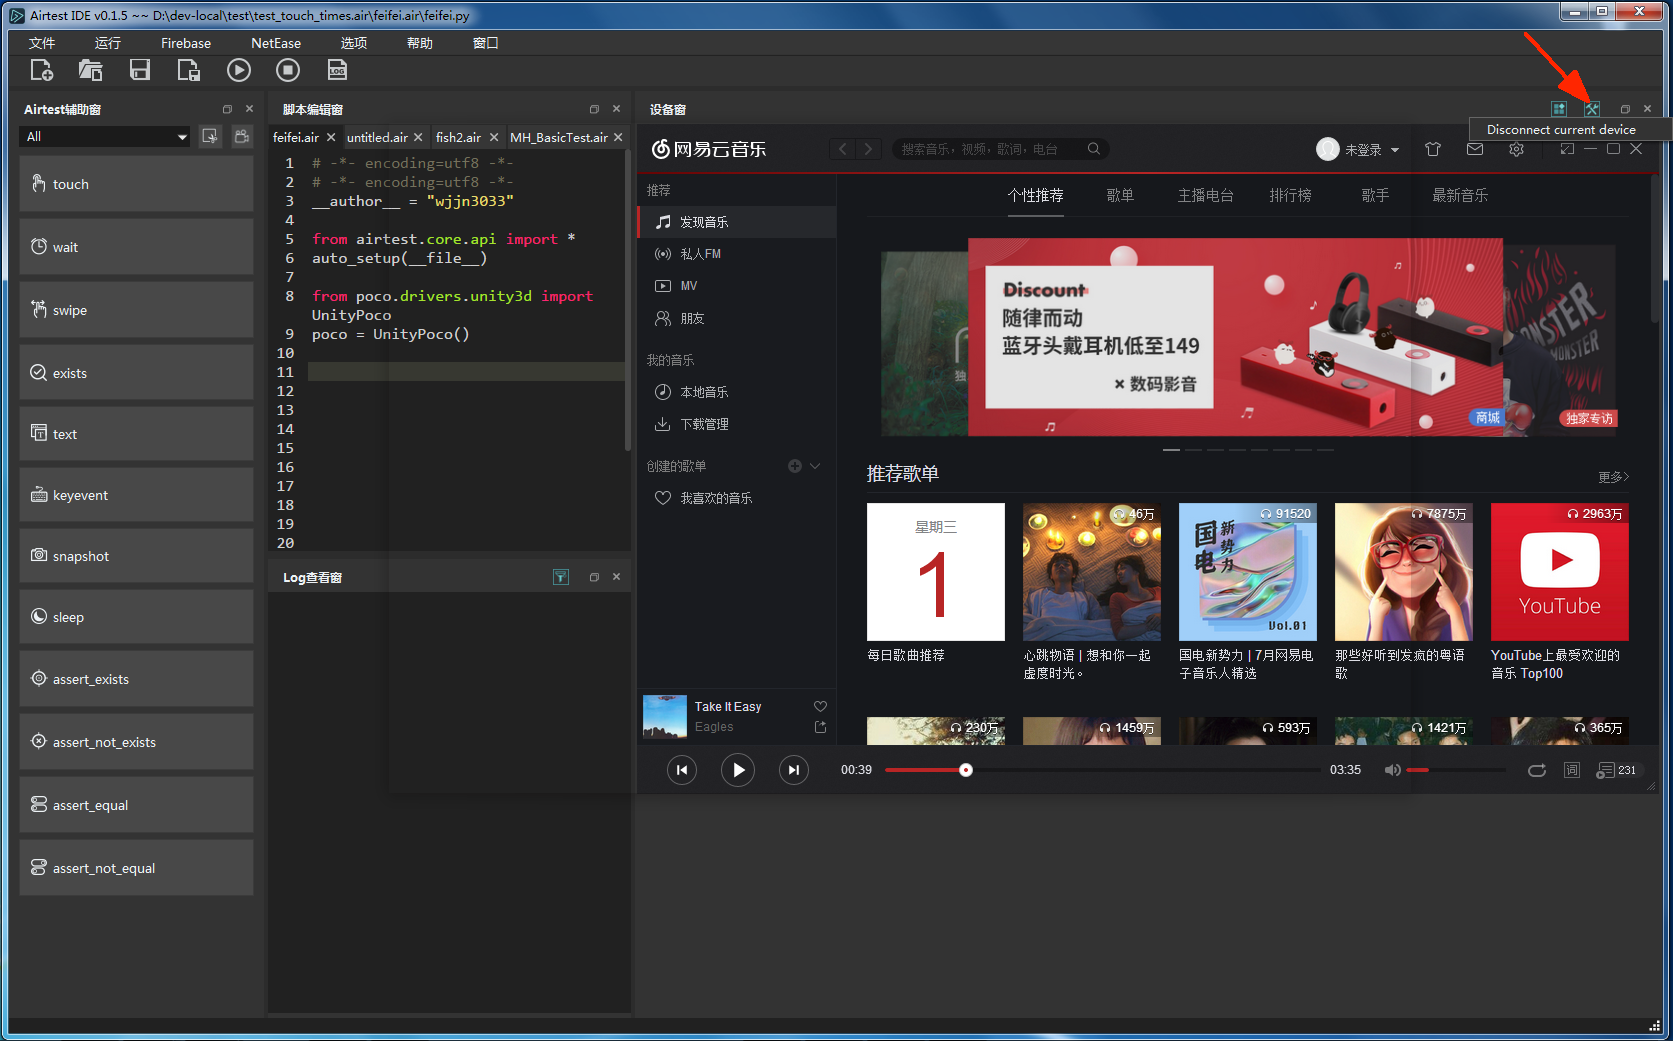Select the 歌单 tab in music app
The height and width of the screenshot is (1041, 1673).
[1120, 195]
